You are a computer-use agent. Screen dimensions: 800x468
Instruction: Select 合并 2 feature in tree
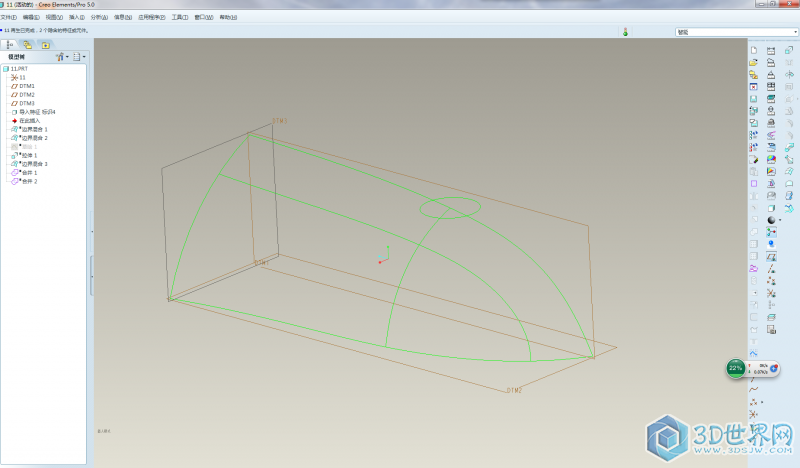tap(24, 181)
